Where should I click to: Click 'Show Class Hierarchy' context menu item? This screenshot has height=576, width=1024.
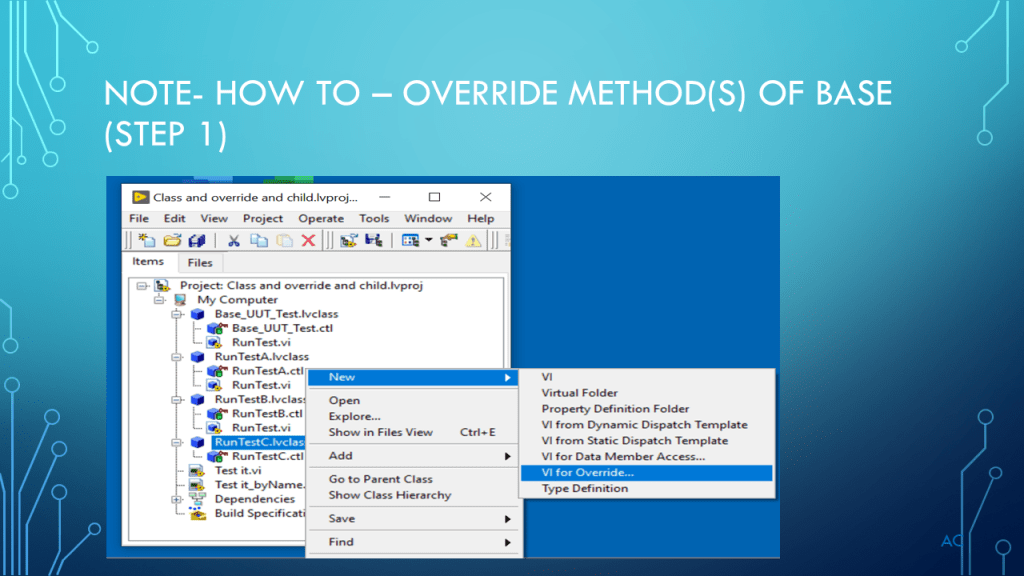coord(390,495)
